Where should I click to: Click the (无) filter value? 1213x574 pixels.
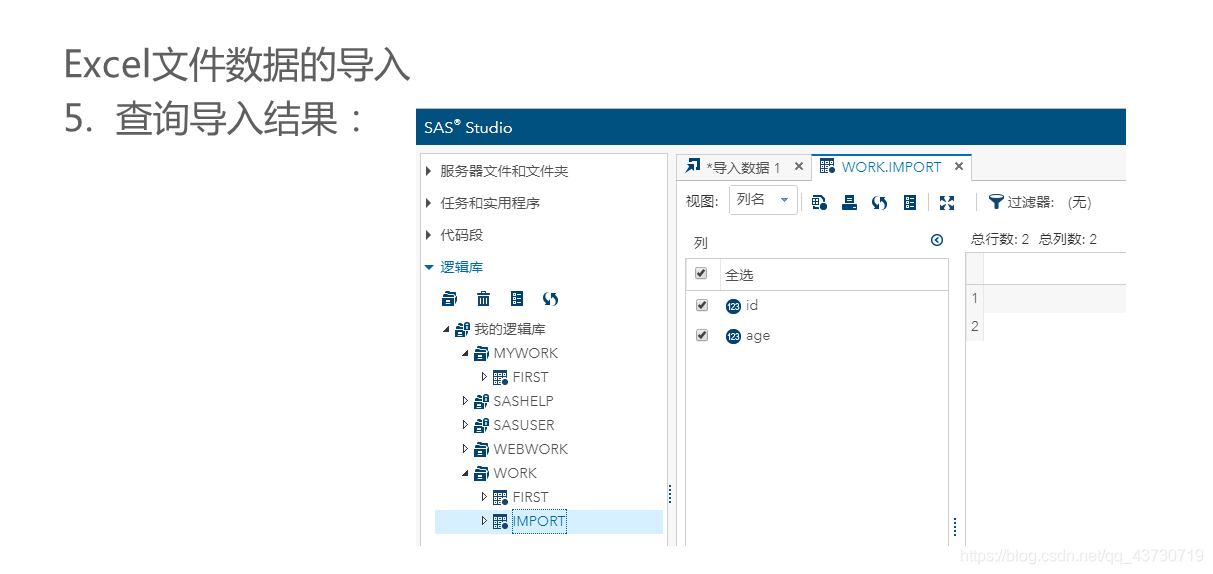[1079, 202]
